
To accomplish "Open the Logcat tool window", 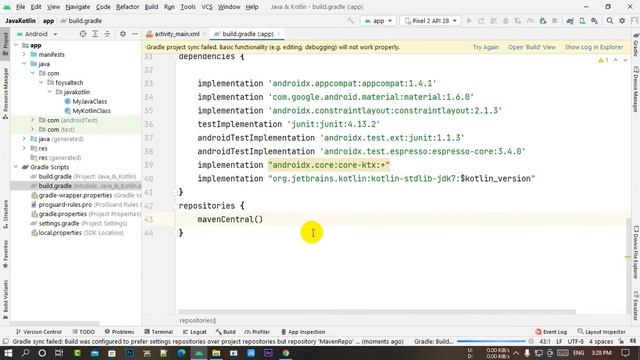I will pos(195,332).
